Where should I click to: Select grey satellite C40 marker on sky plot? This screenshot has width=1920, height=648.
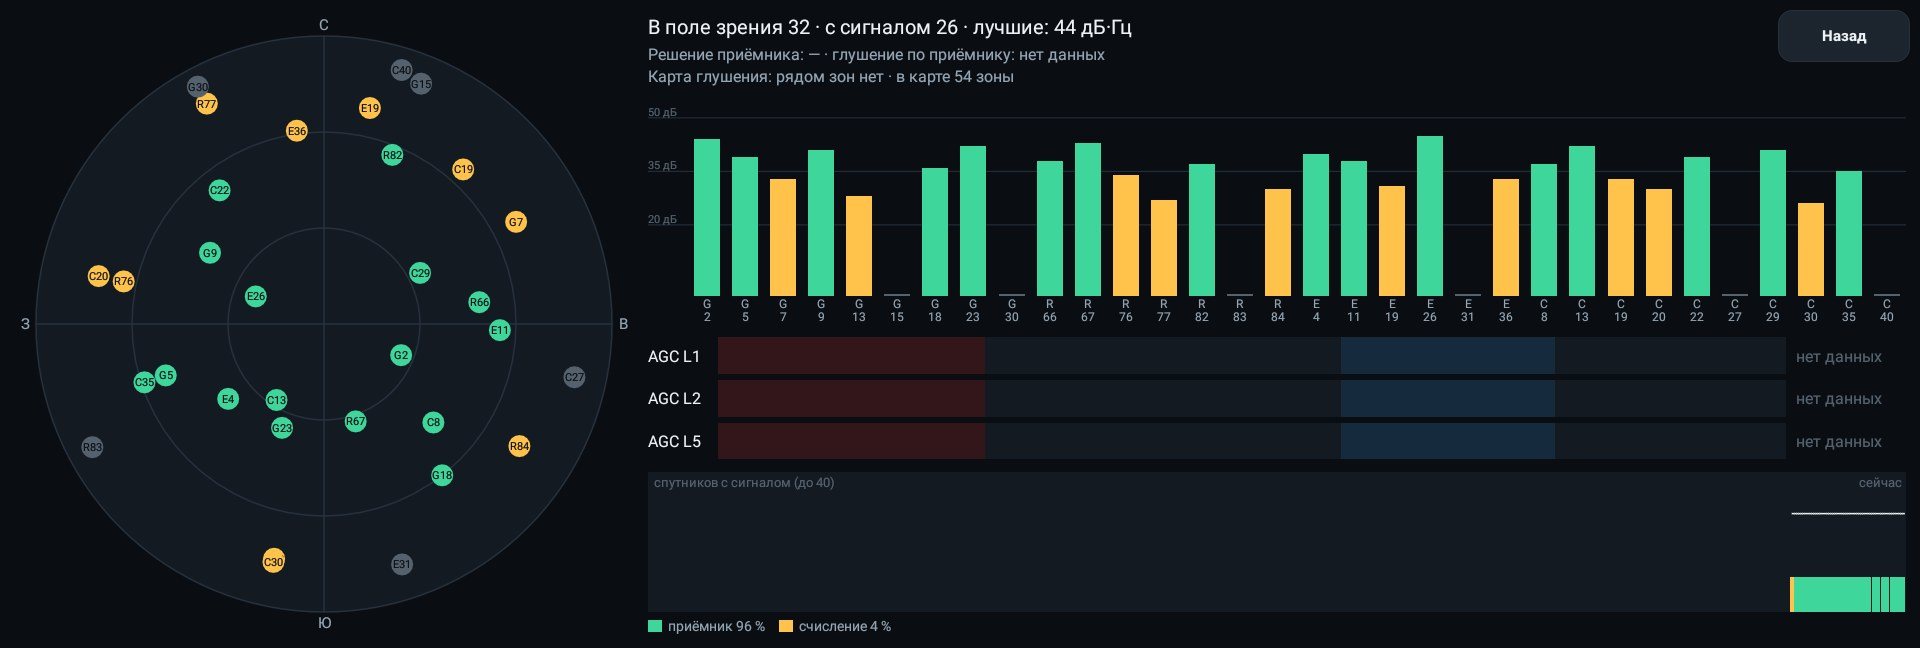pos(401,70)
